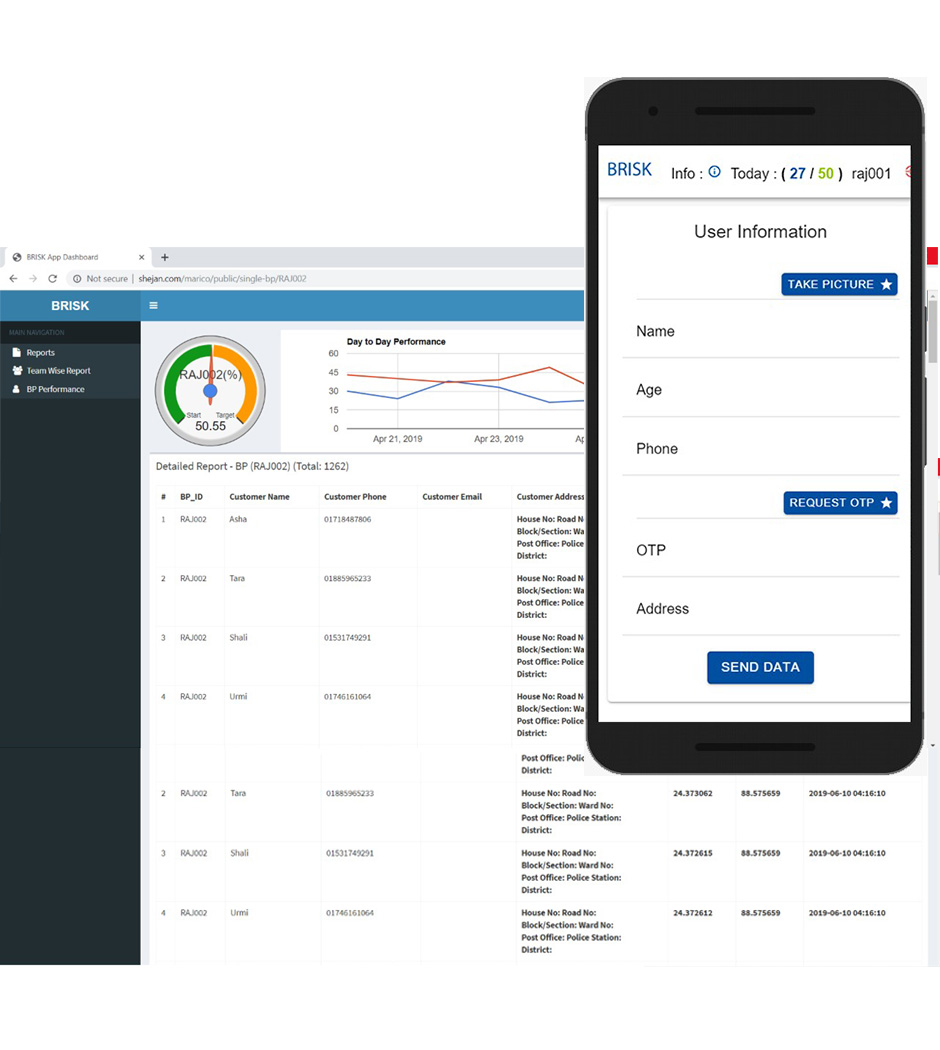Toggle the sidebar hamburger menu
This screenshot has width=940, height=1050.
(153, 305)
